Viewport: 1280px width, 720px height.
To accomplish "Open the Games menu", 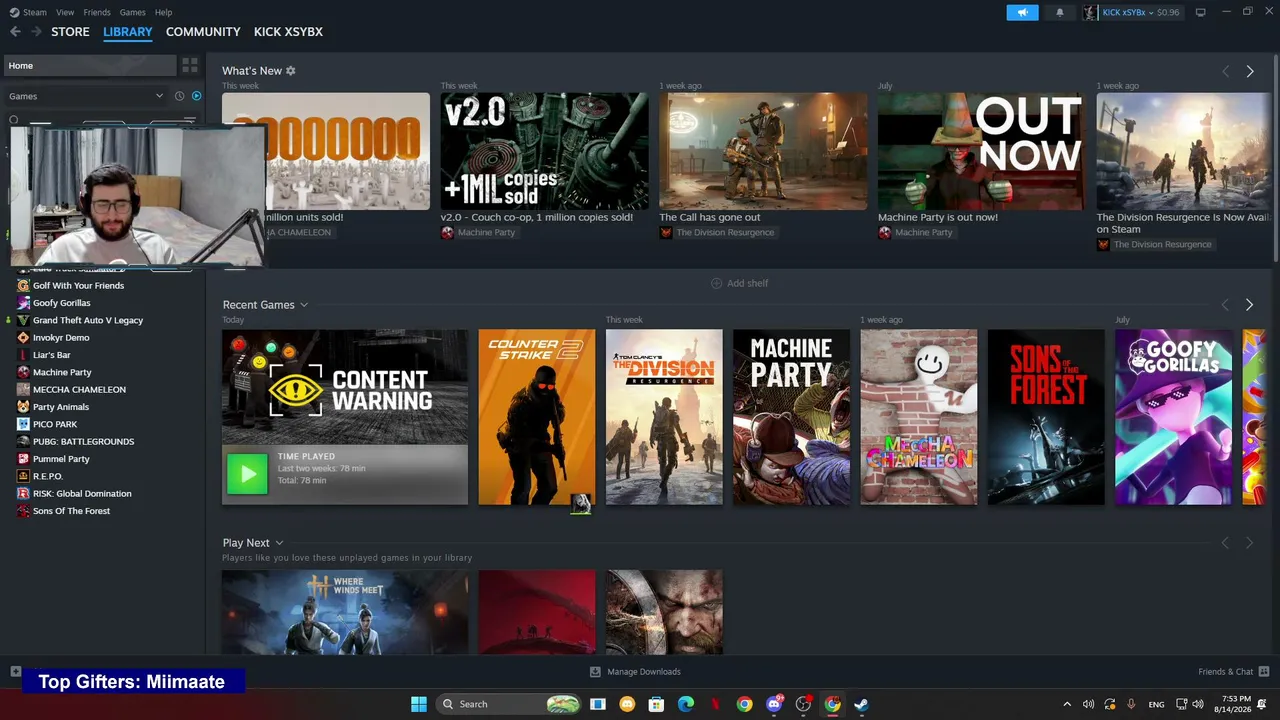I will (x=132, y=12).
